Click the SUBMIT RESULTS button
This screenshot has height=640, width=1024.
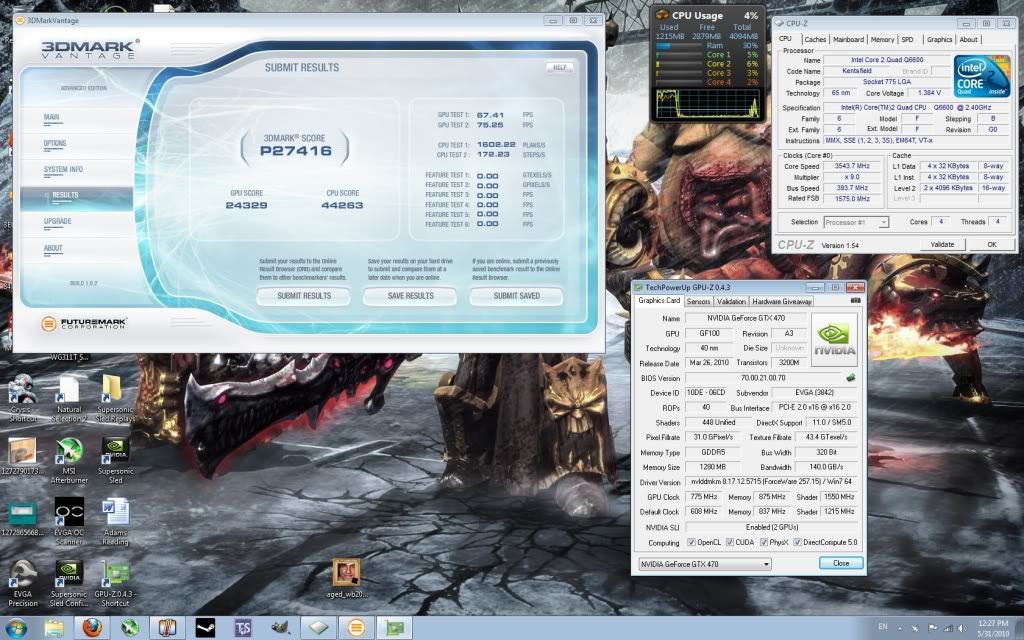302,296
